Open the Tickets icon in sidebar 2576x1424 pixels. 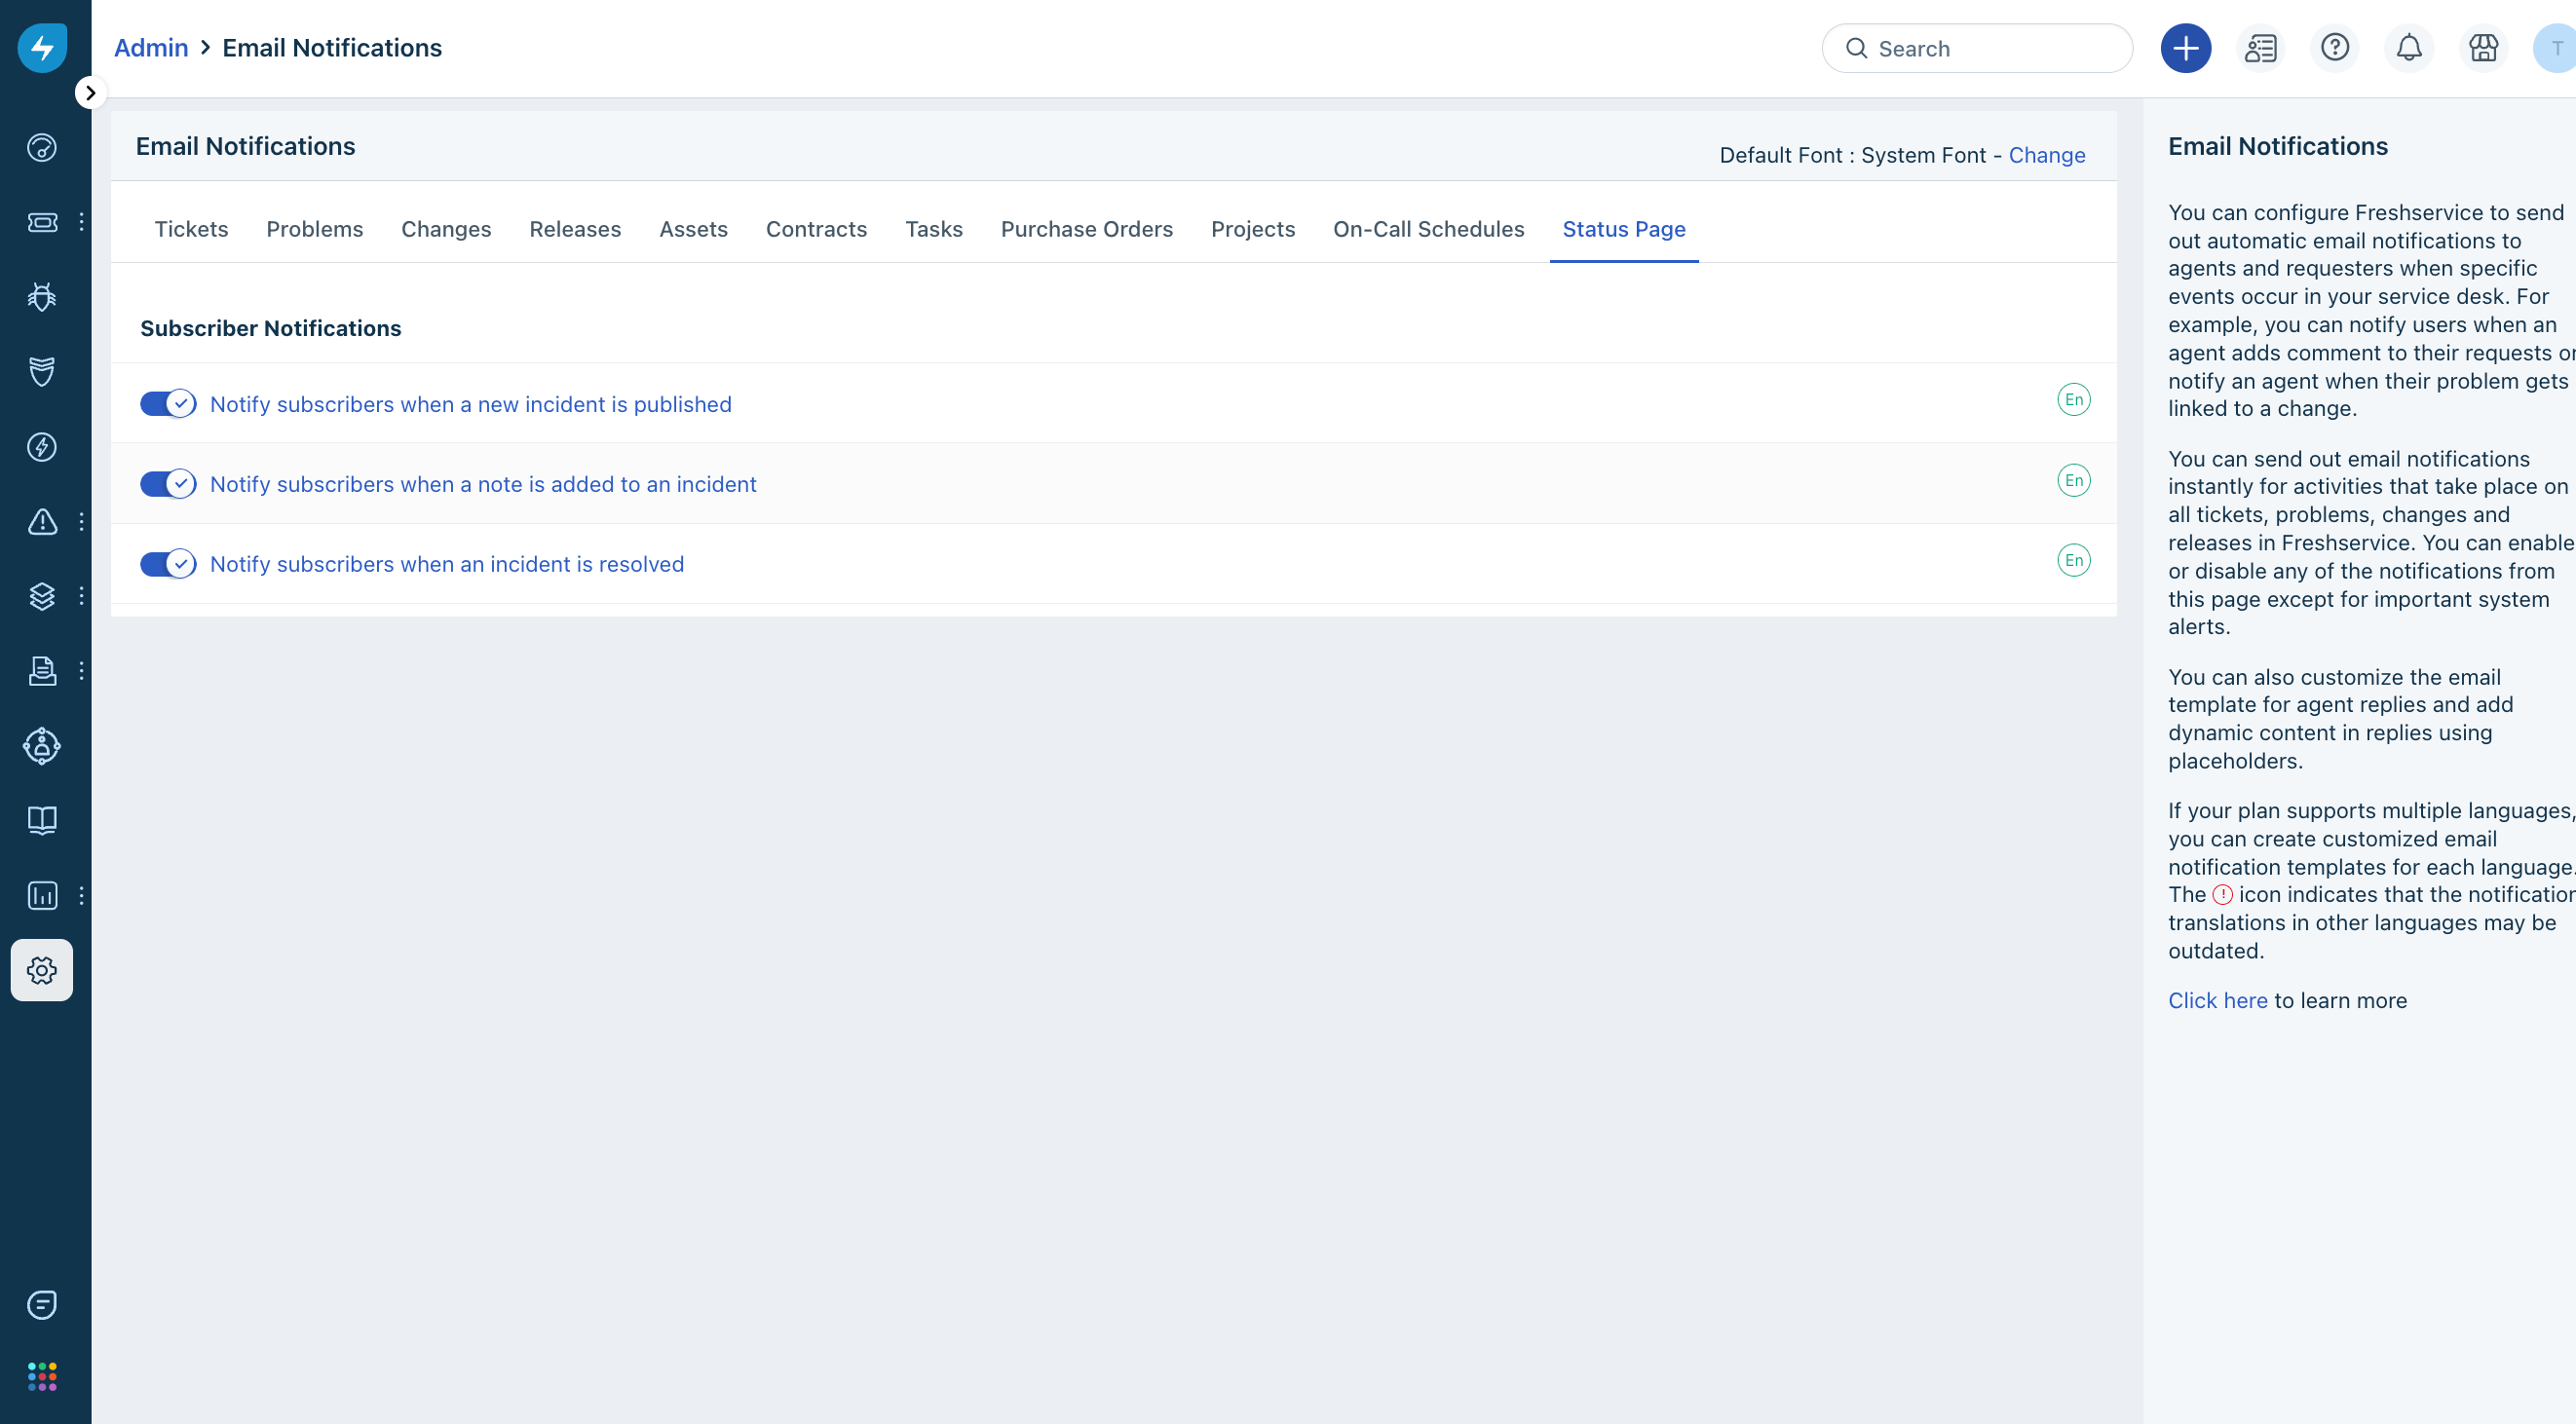click(x=42, y=222)
